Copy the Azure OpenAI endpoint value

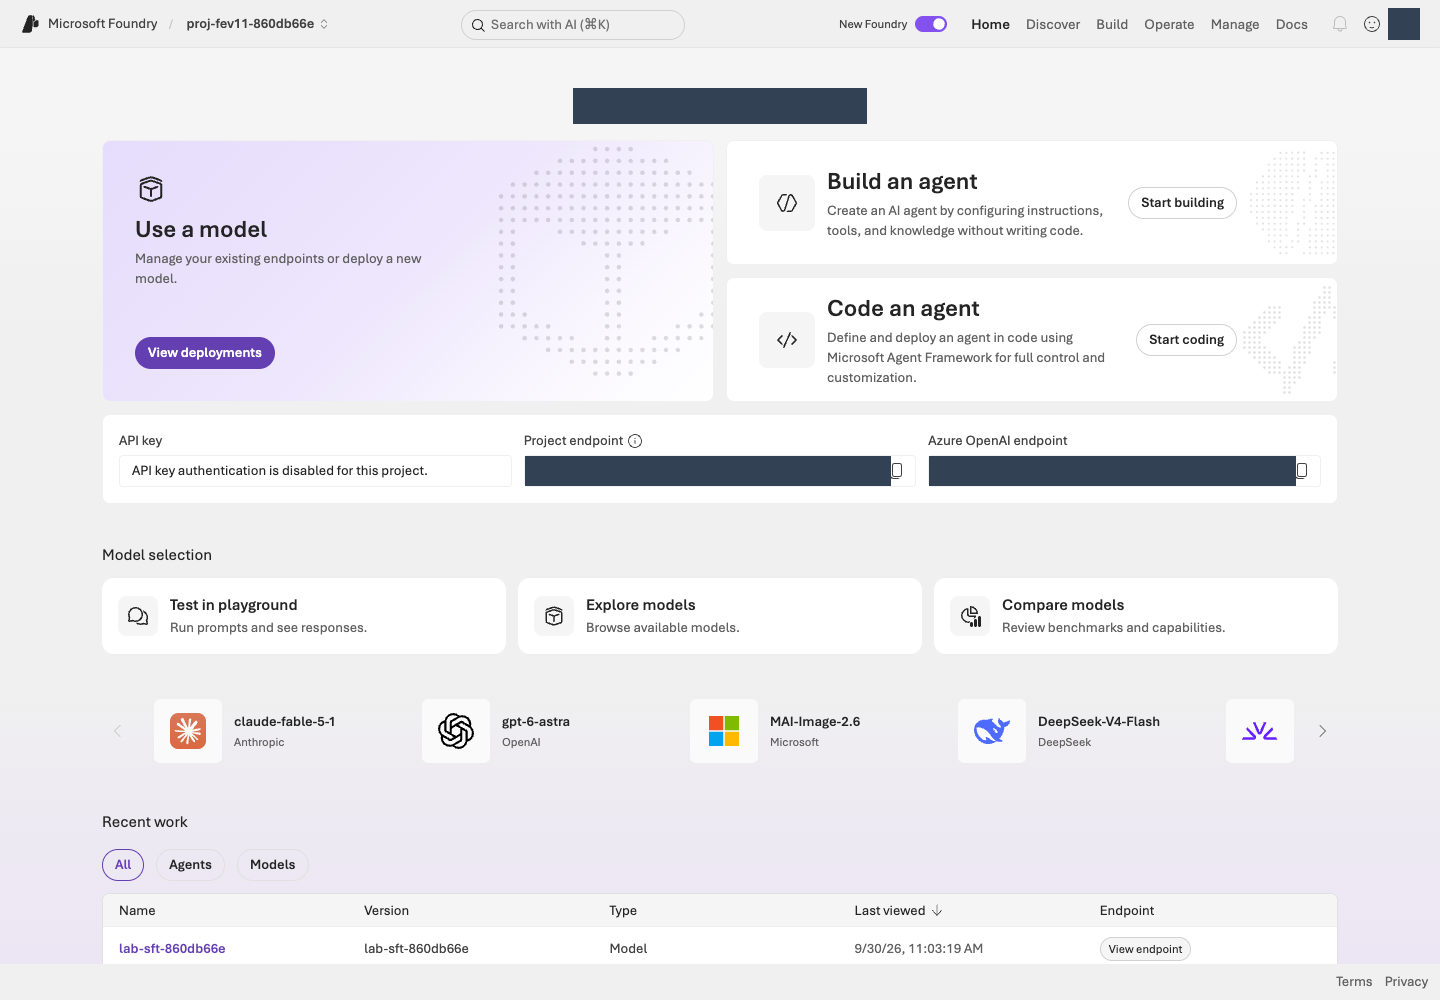click(1302, 471)
